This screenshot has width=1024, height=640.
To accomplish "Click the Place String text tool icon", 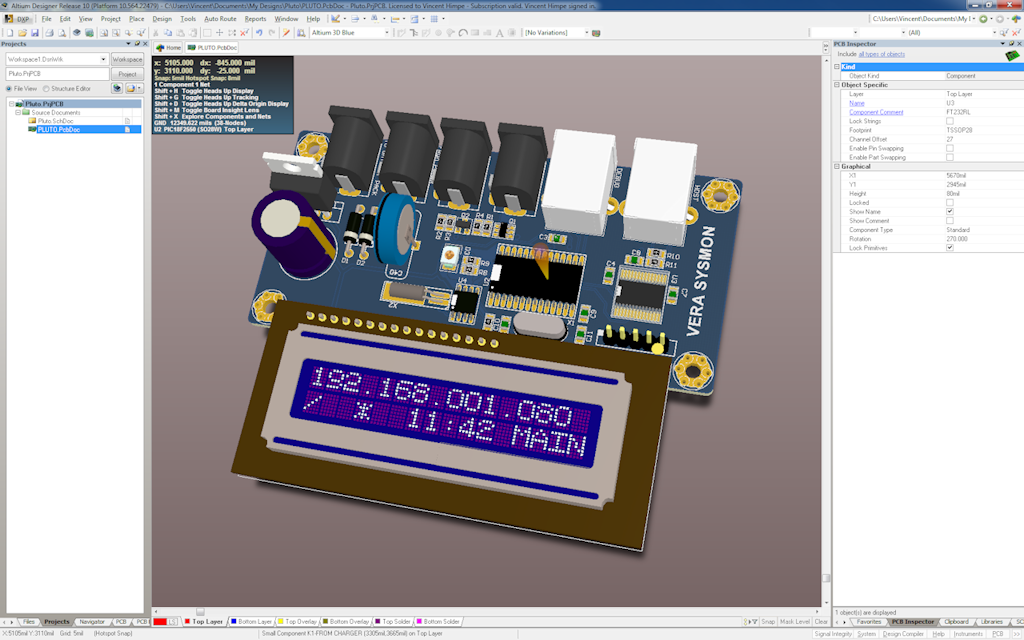I will point(500,33).
